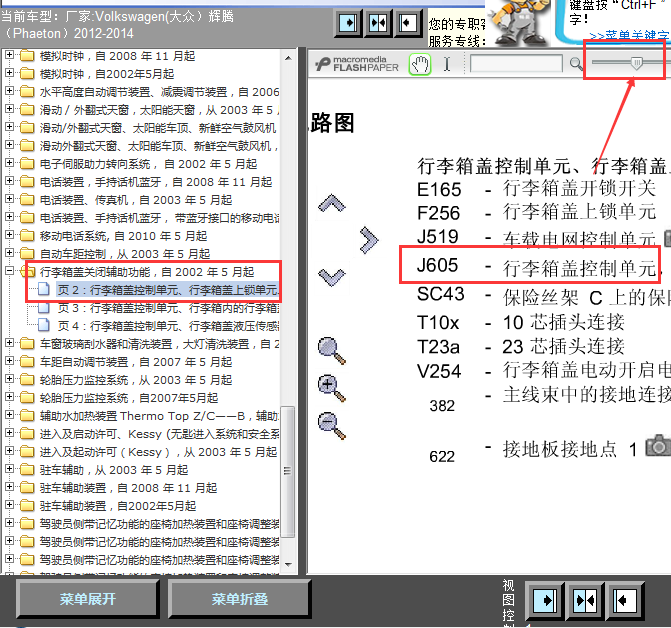Expand the 水平高度自动调节装置 node

click(9, 91)
